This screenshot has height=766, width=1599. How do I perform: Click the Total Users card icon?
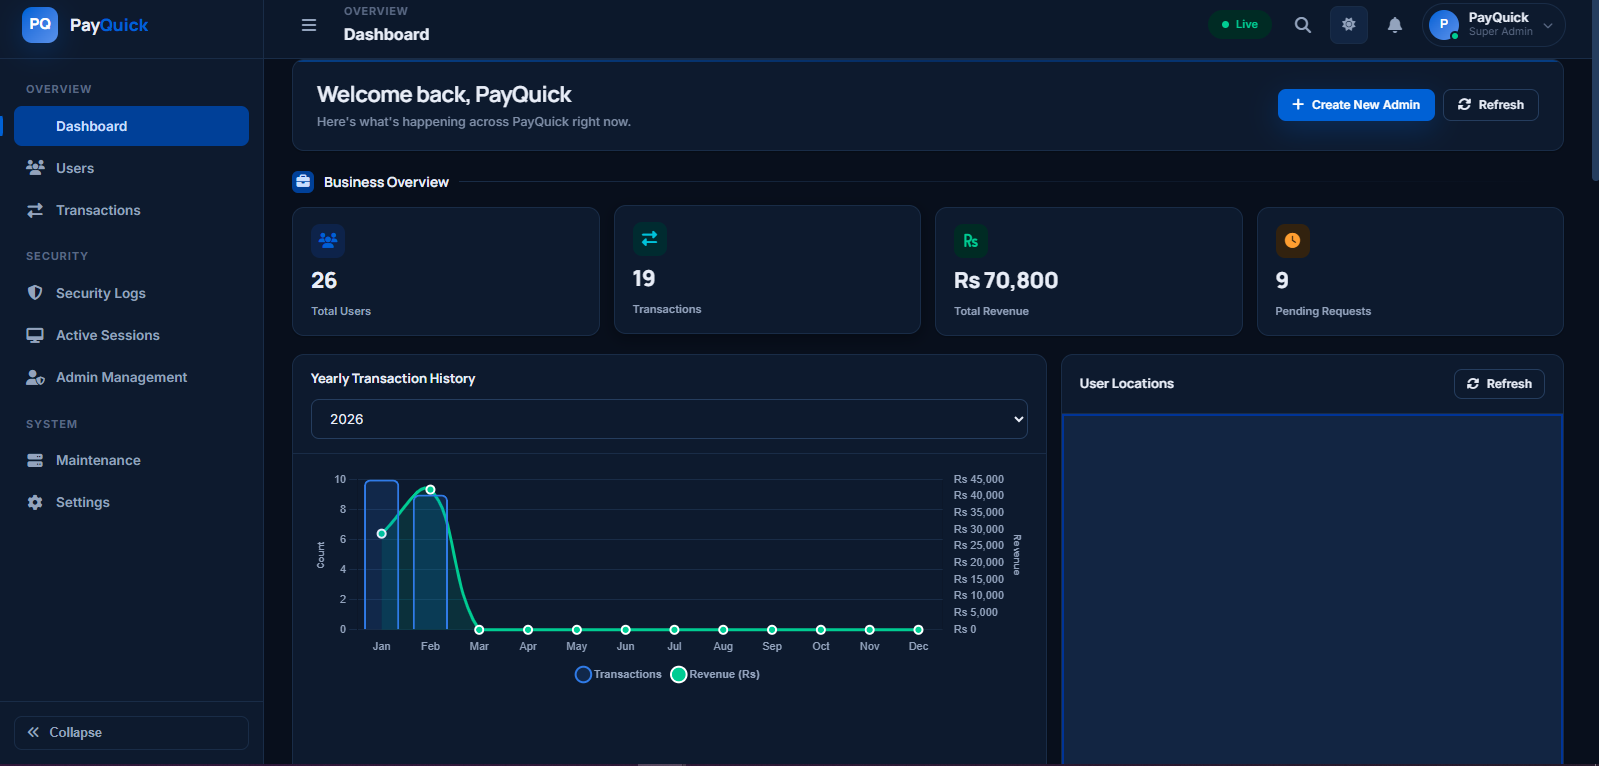point(328,240)
